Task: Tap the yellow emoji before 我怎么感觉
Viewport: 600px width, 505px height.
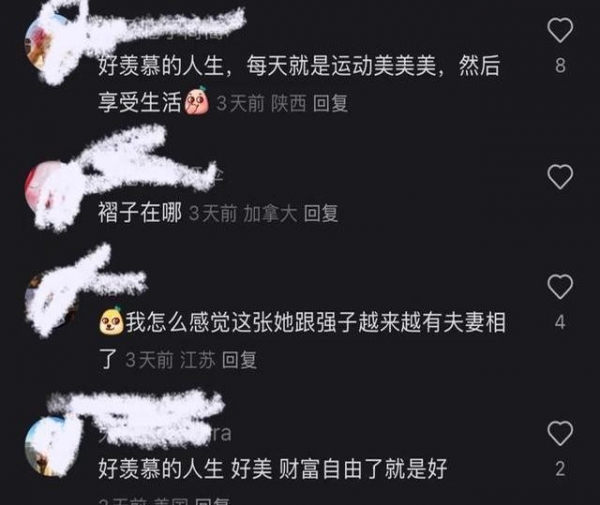Action: [111, 319]
